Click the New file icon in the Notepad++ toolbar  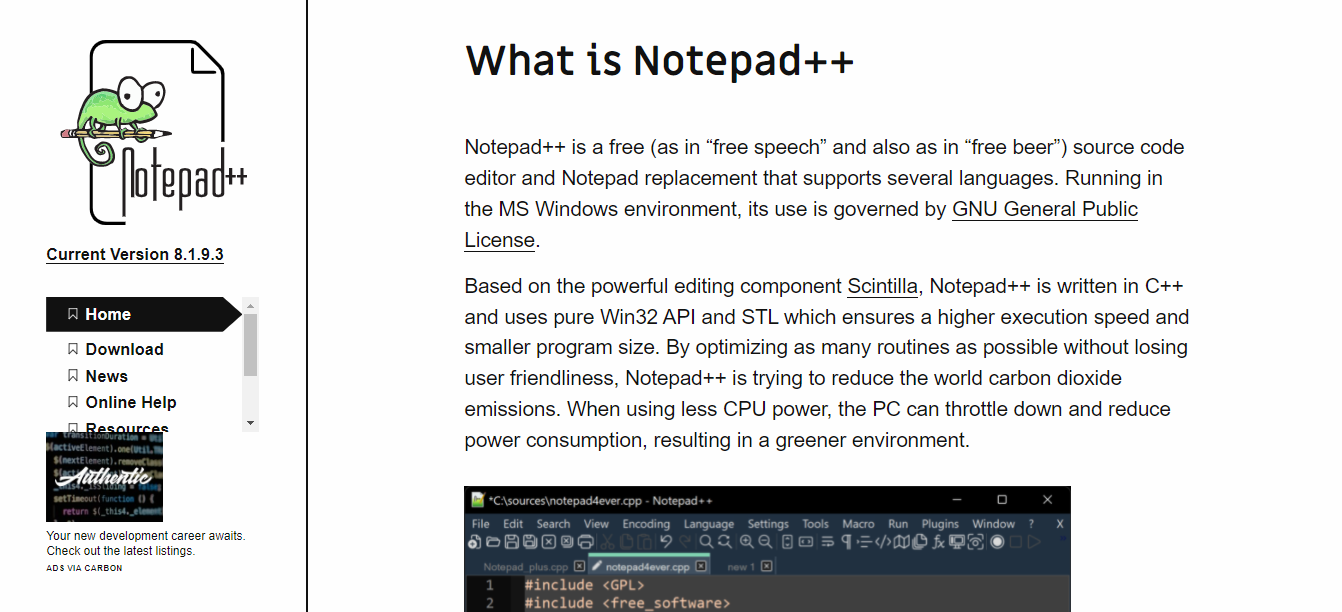474,542
